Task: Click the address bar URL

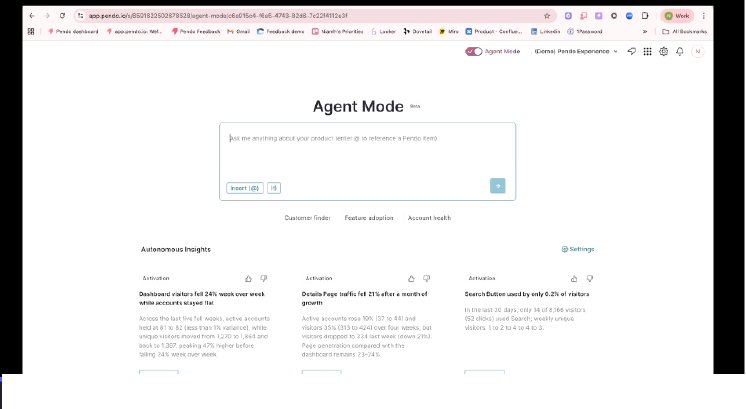Action: tap(218, 16)
